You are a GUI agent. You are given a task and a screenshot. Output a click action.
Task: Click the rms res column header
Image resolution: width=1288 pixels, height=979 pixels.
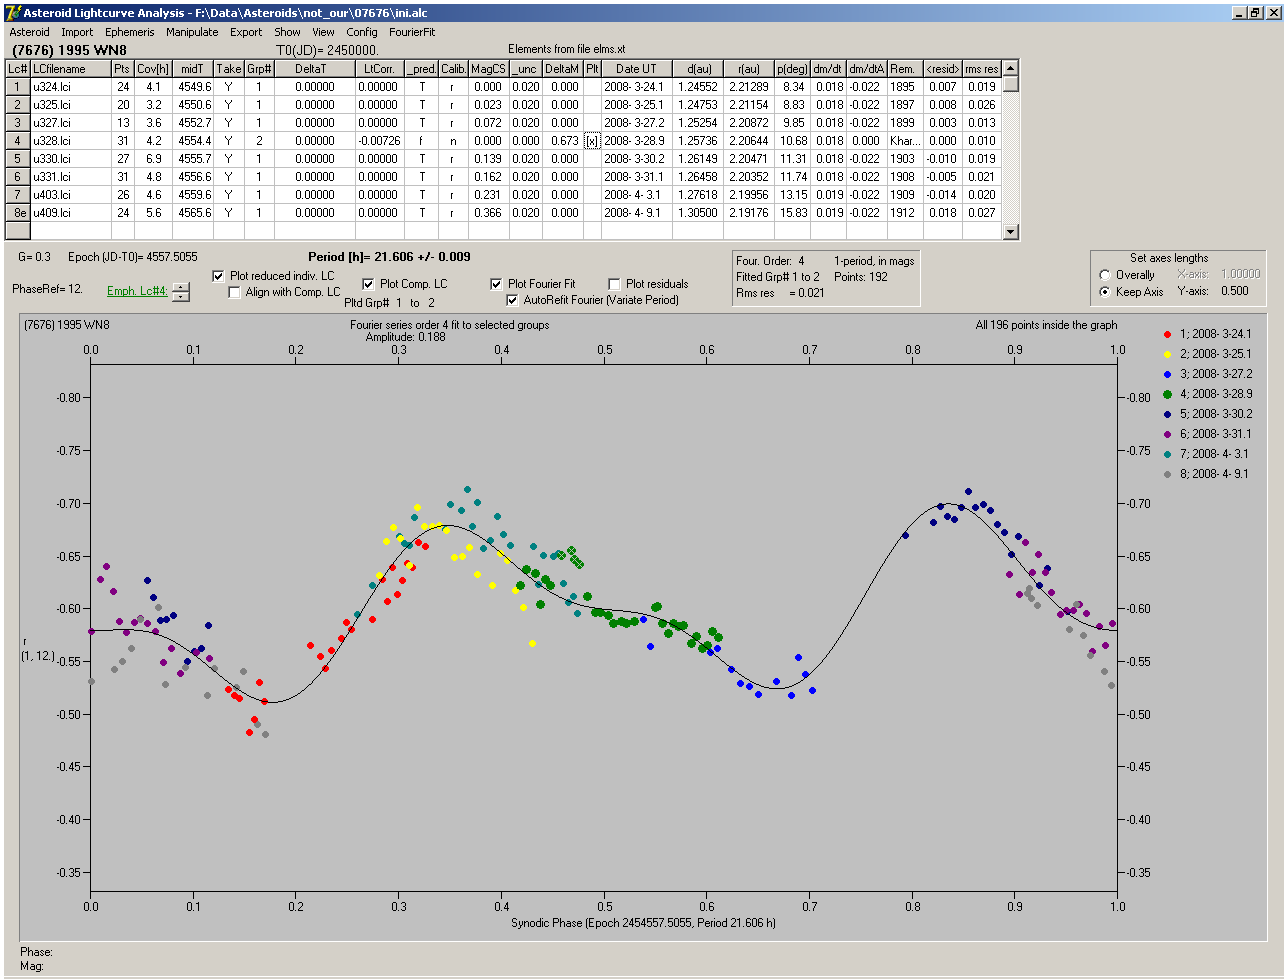tap(982, 69)
